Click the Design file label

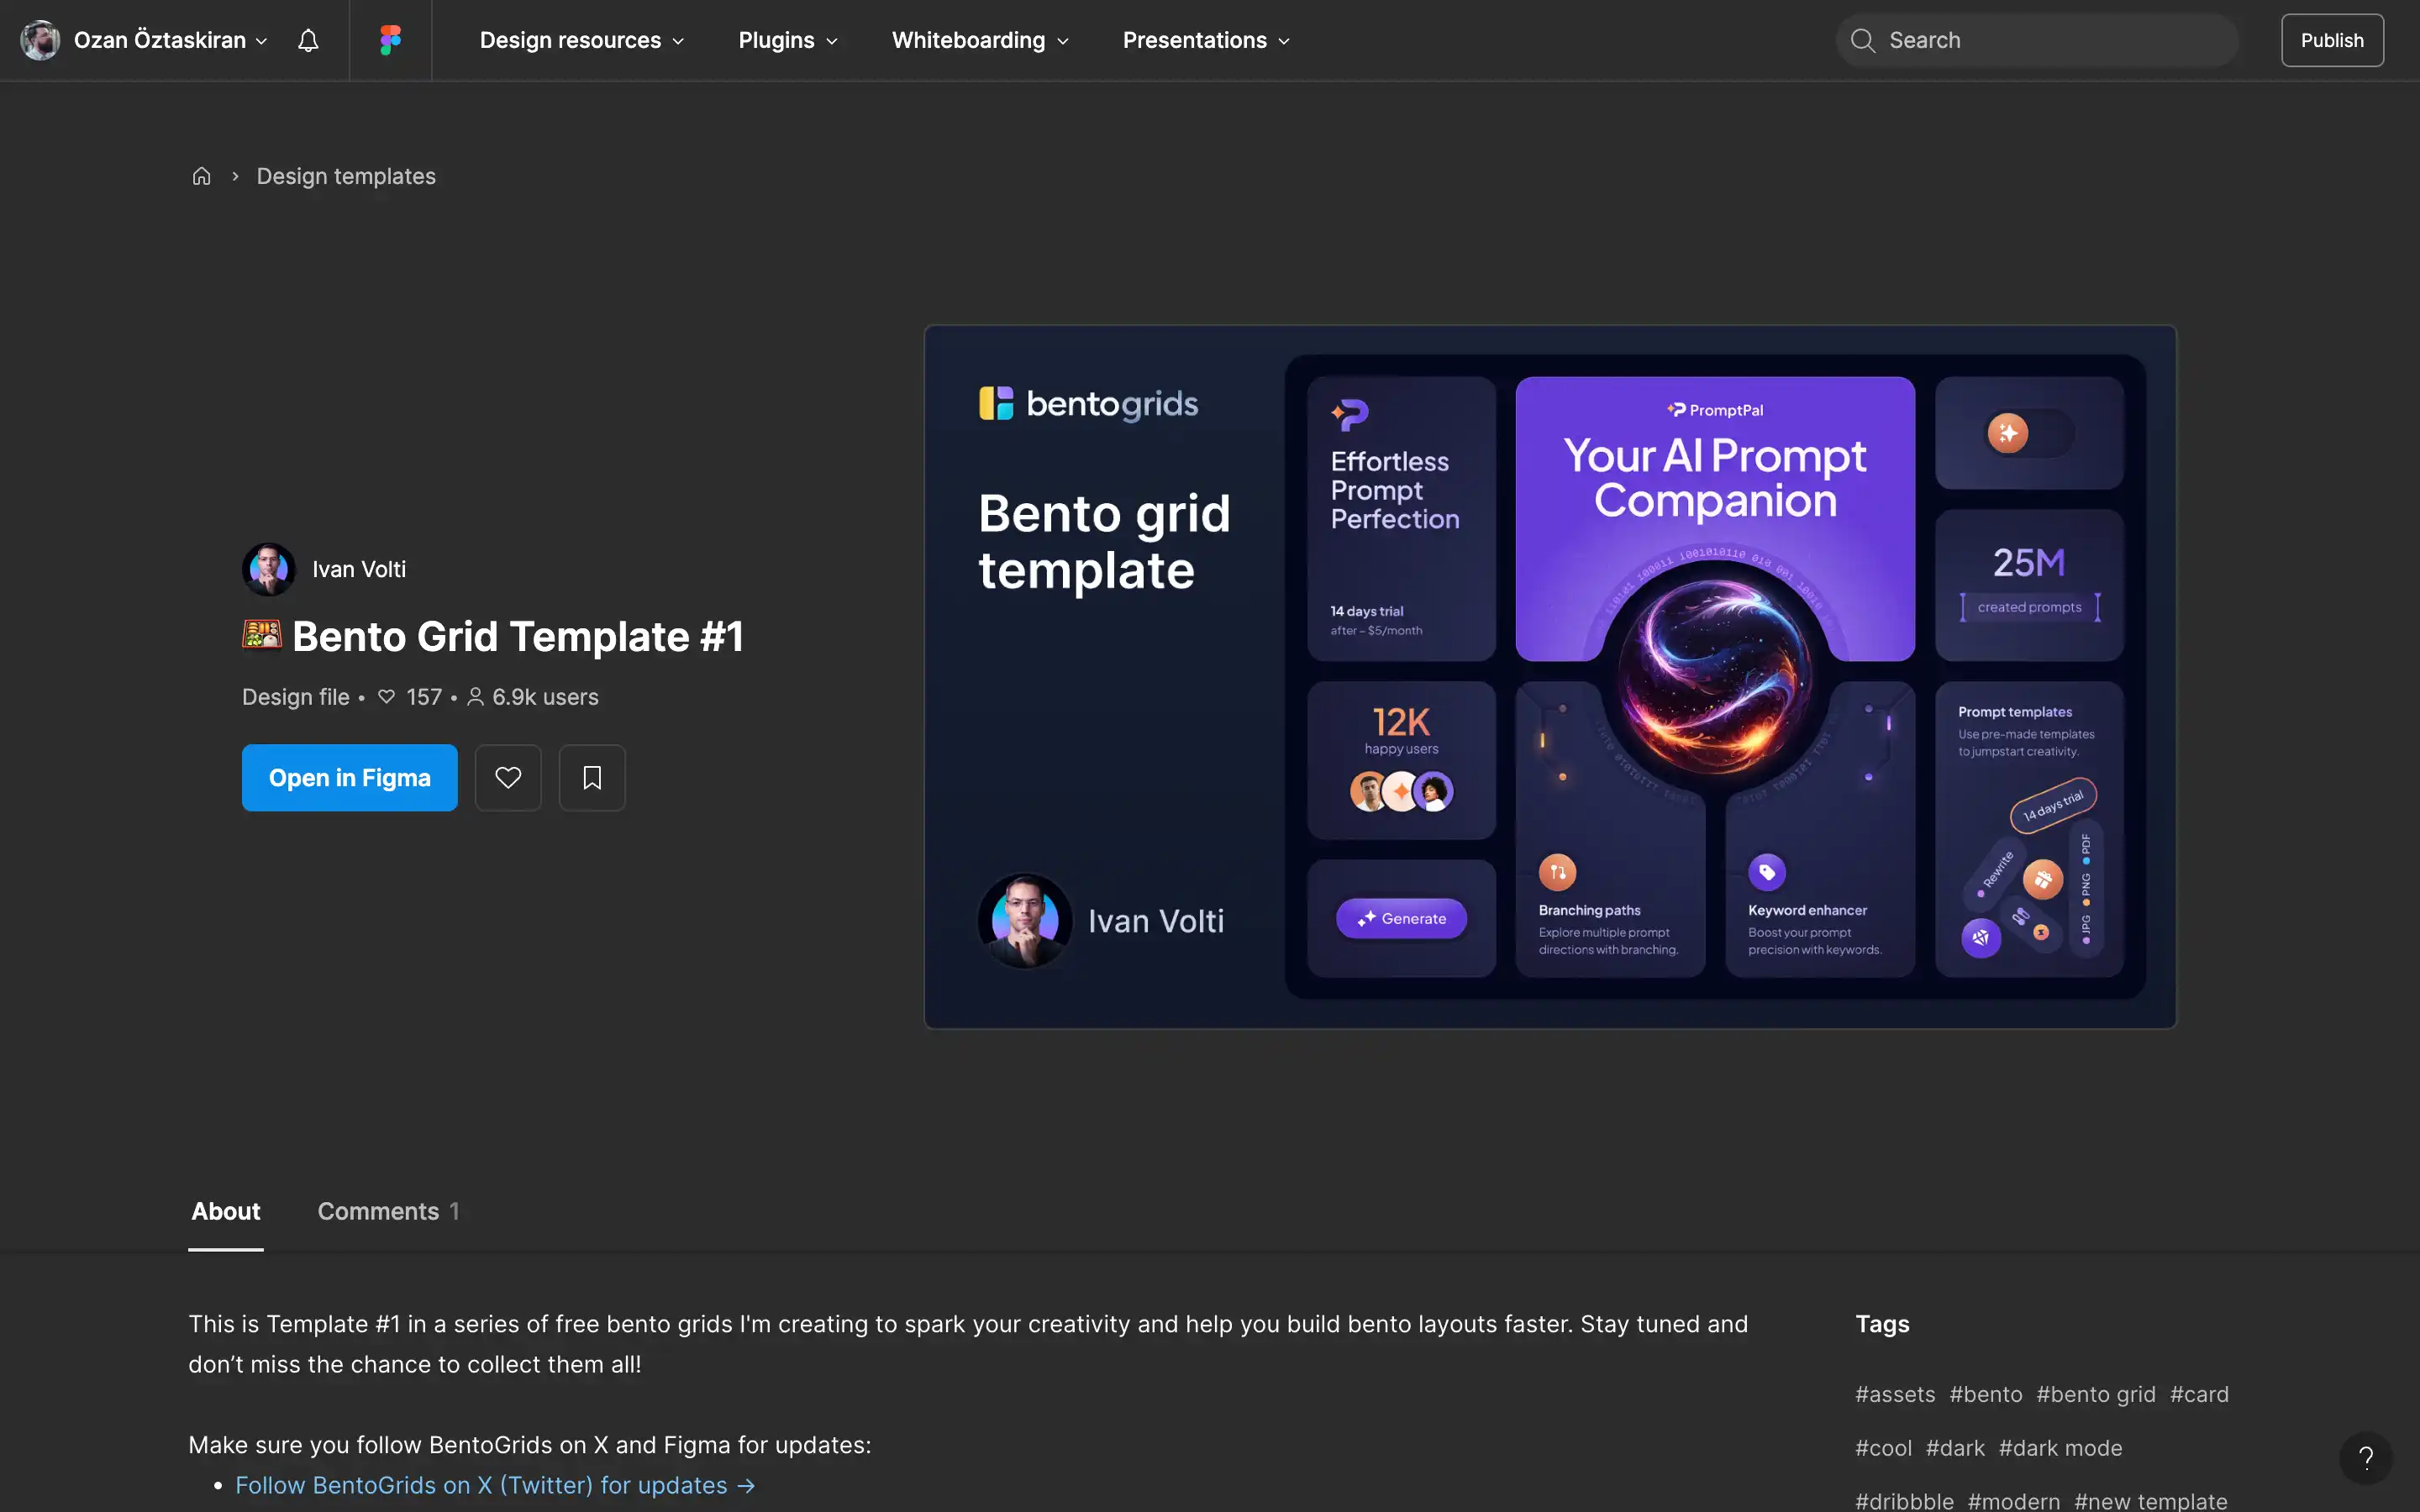(296, 697)
